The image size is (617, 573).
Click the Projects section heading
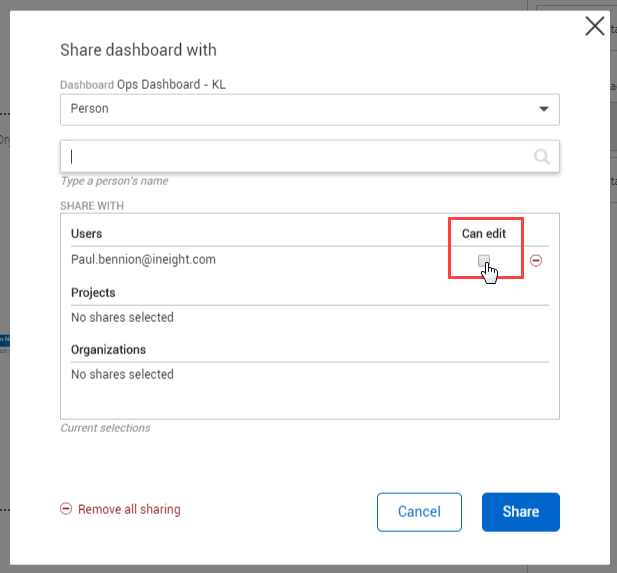coord(93,293)
